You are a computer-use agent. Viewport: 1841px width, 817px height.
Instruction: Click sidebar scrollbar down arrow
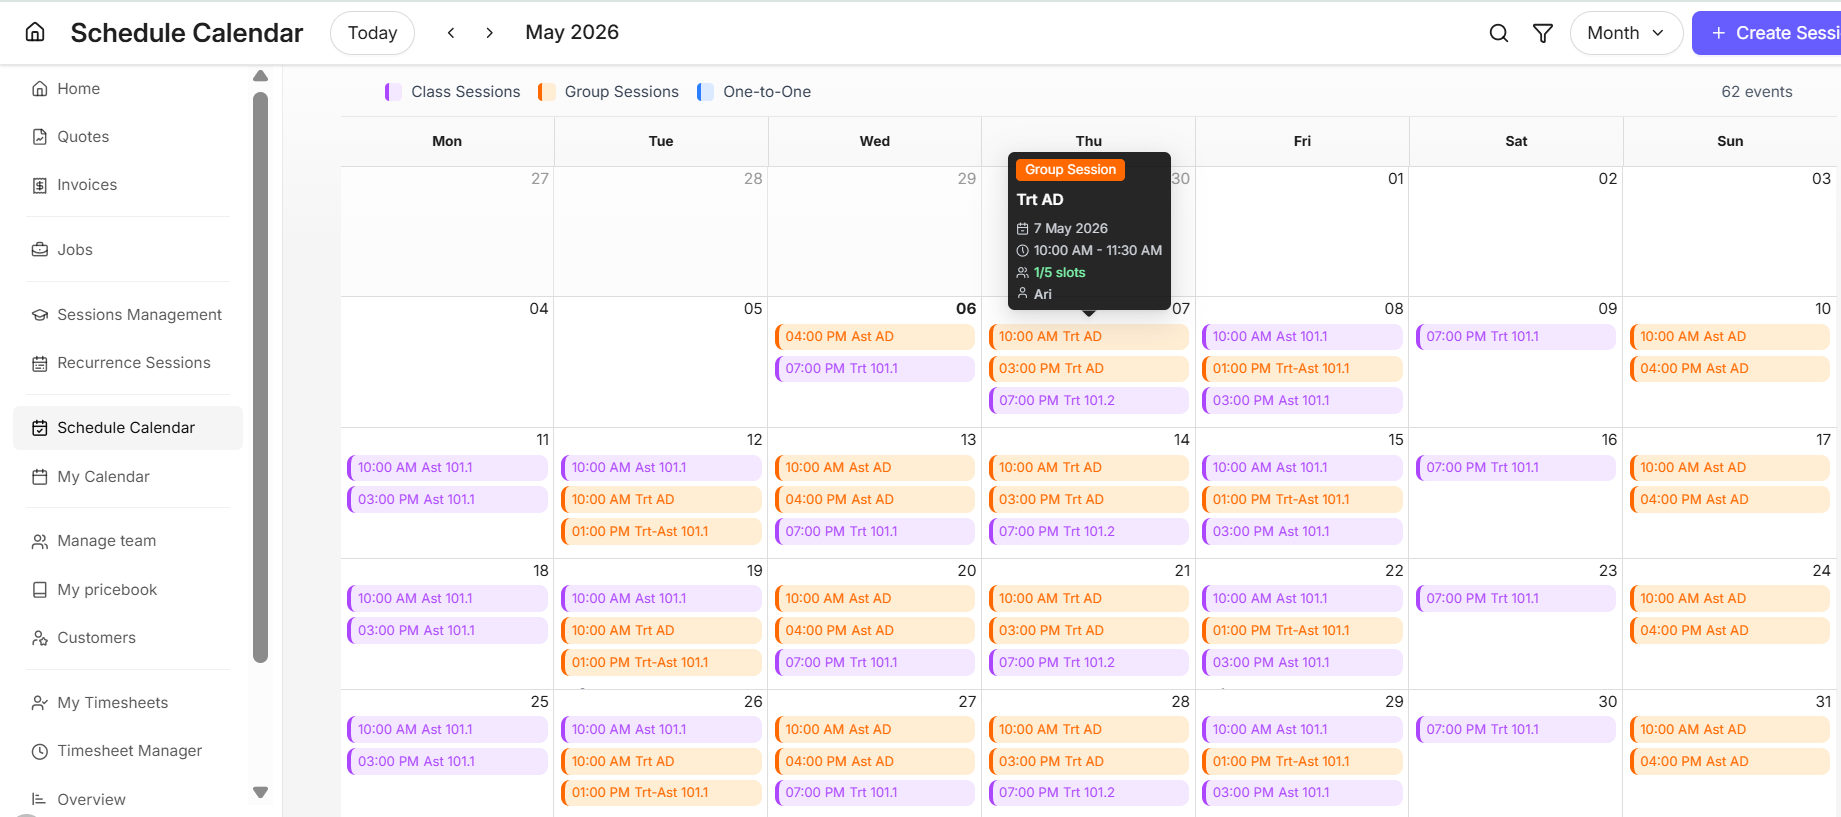click(261, 792)
